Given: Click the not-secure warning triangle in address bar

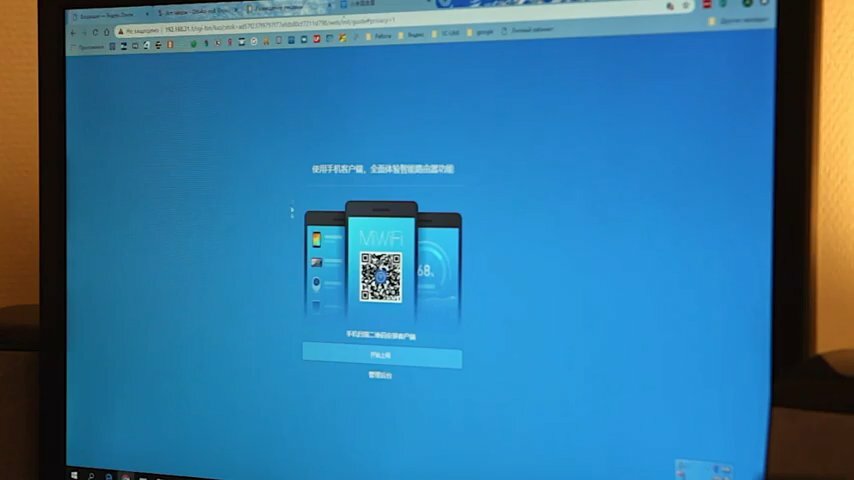Looking at the screenshot, I should (121, 32).
